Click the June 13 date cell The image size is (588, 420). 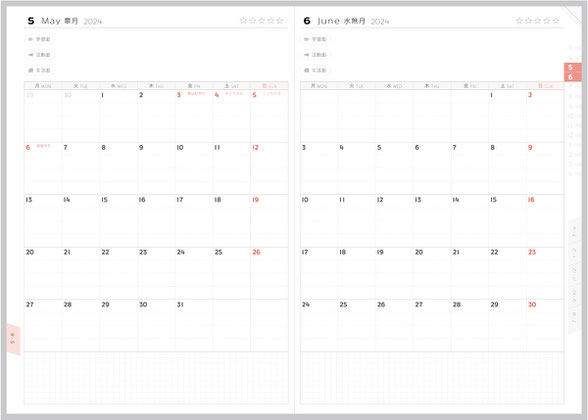tap(432, 220)
